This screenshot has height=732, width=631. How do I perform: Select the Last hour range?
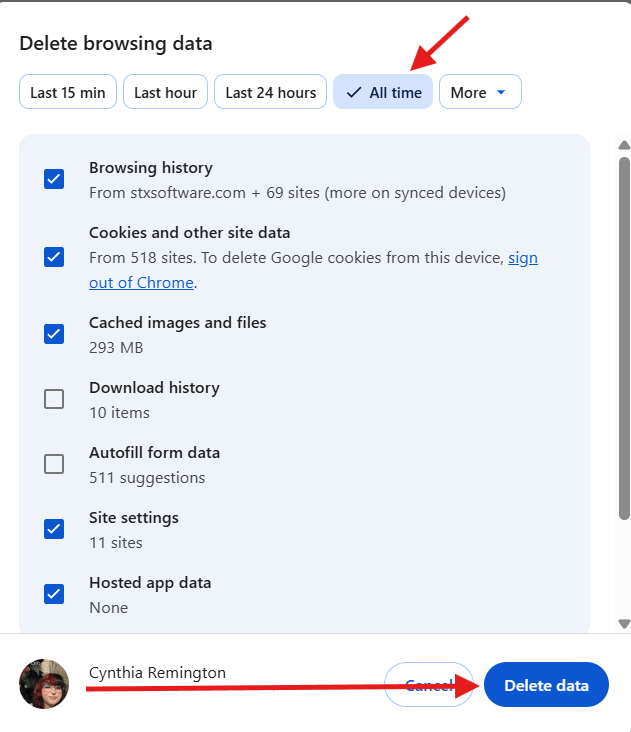pos(165,92)
